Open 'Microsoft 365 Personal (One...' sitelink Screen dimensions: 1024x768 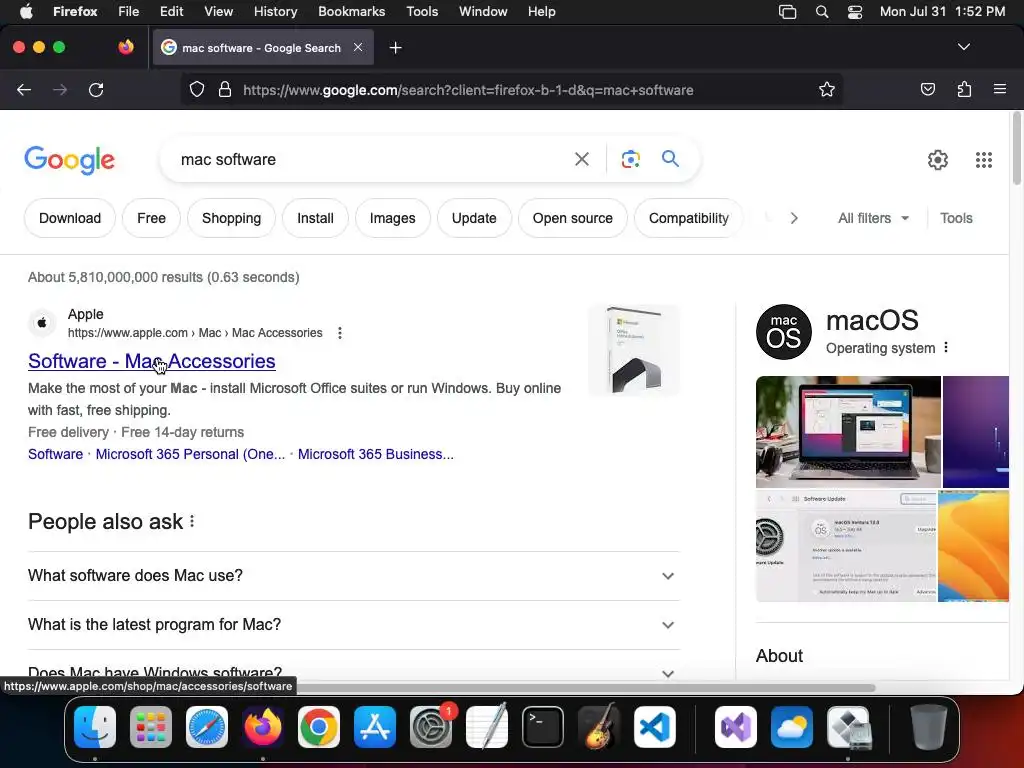pos(190,455)
